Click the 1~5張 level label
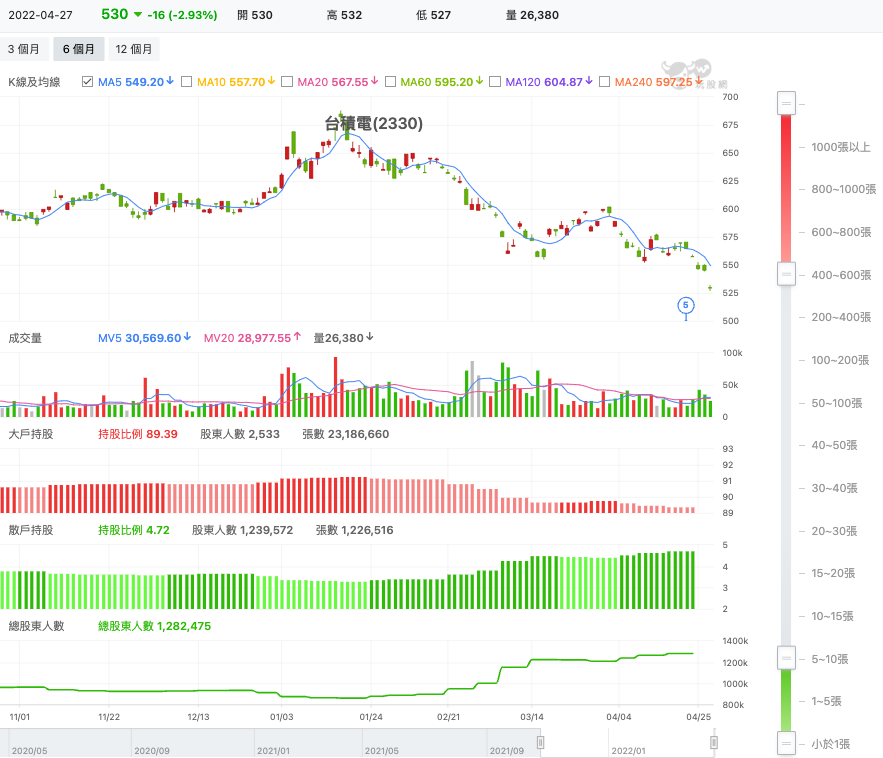Viewport: 883px width, 758px height. pyautogui.click(x=826, y=701)
